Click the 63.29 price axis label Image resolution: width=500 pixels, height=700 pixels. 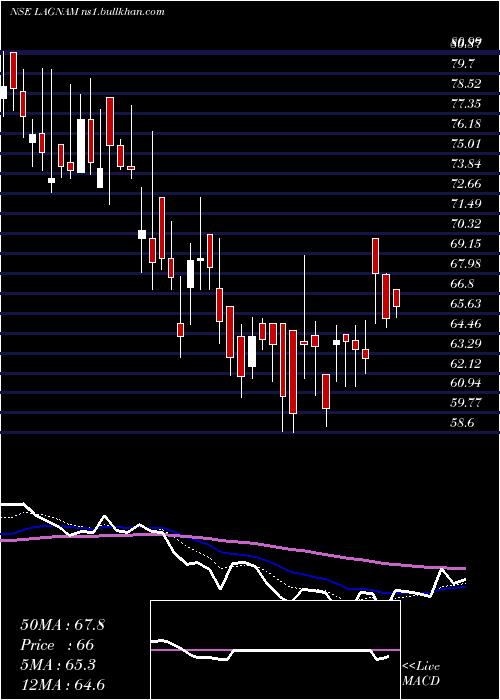466,344
